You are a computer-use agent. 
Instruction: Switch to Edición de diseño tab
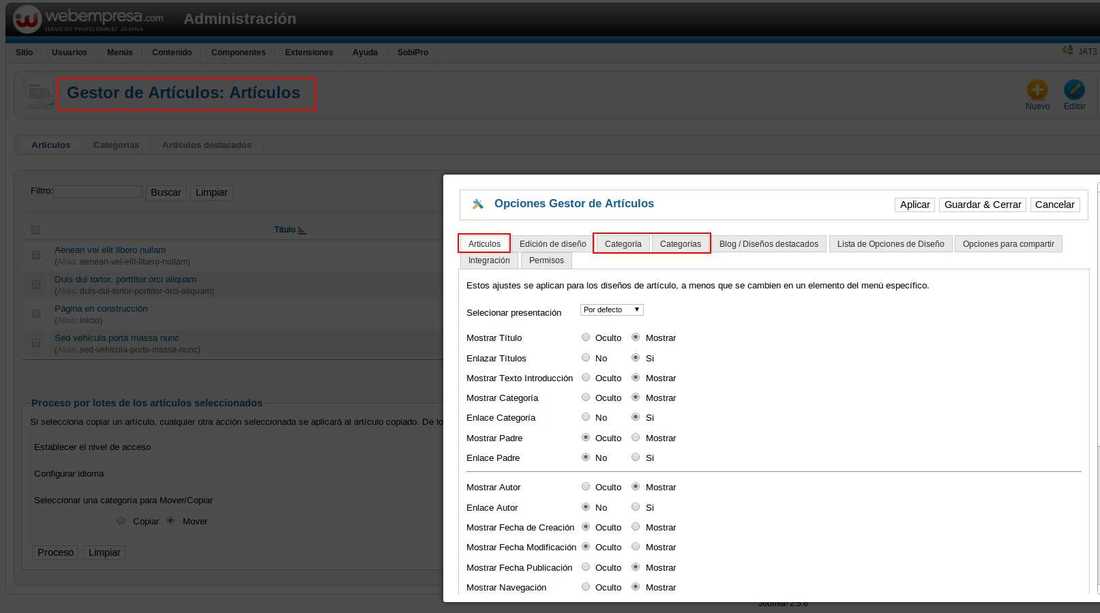point(553,243)
